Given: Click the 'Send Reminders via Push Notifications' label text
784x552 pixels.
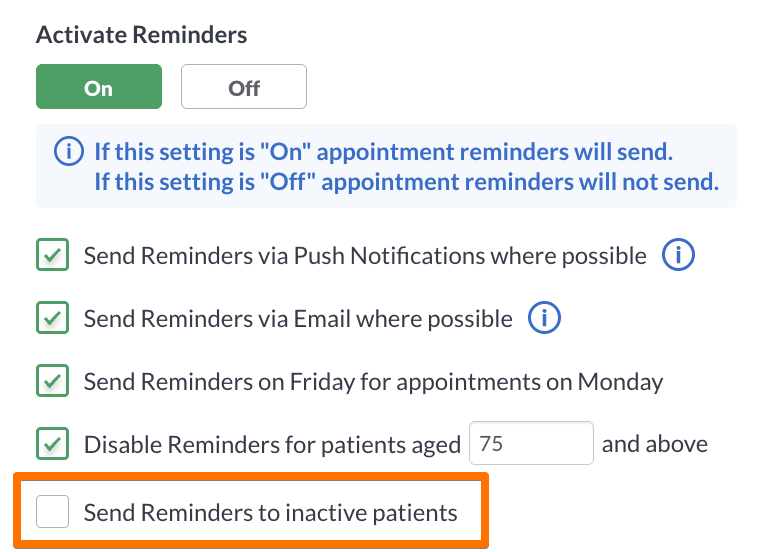Looking at the screenshot, I should (x=365, y=256).
